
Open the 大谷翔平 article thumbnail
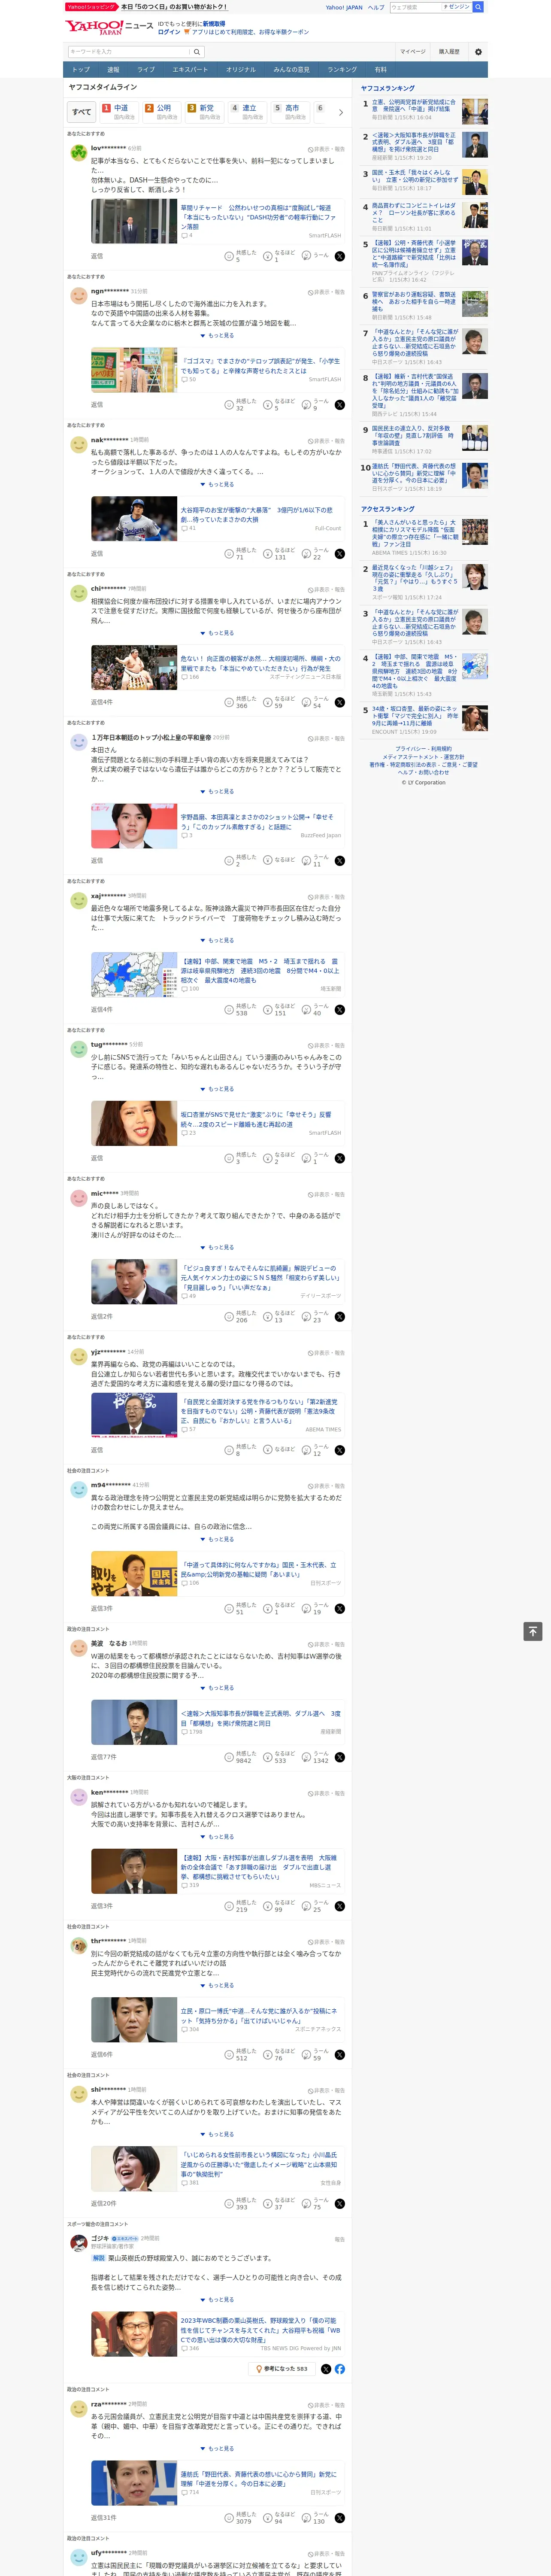[134, 520]
